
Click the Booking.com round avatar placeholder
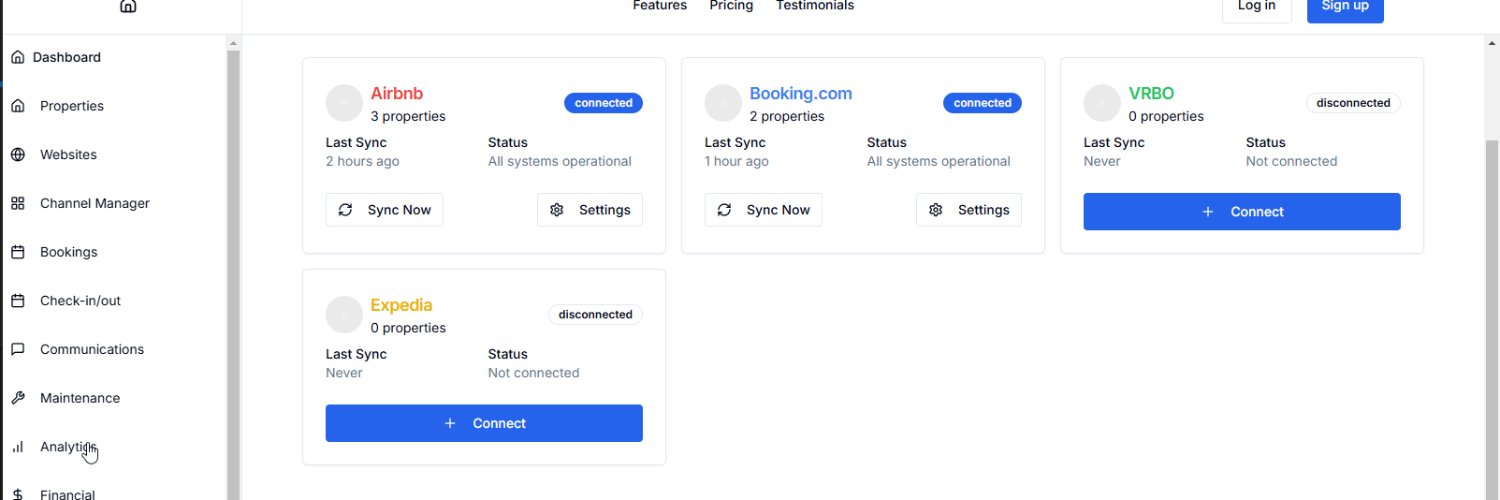723,103
